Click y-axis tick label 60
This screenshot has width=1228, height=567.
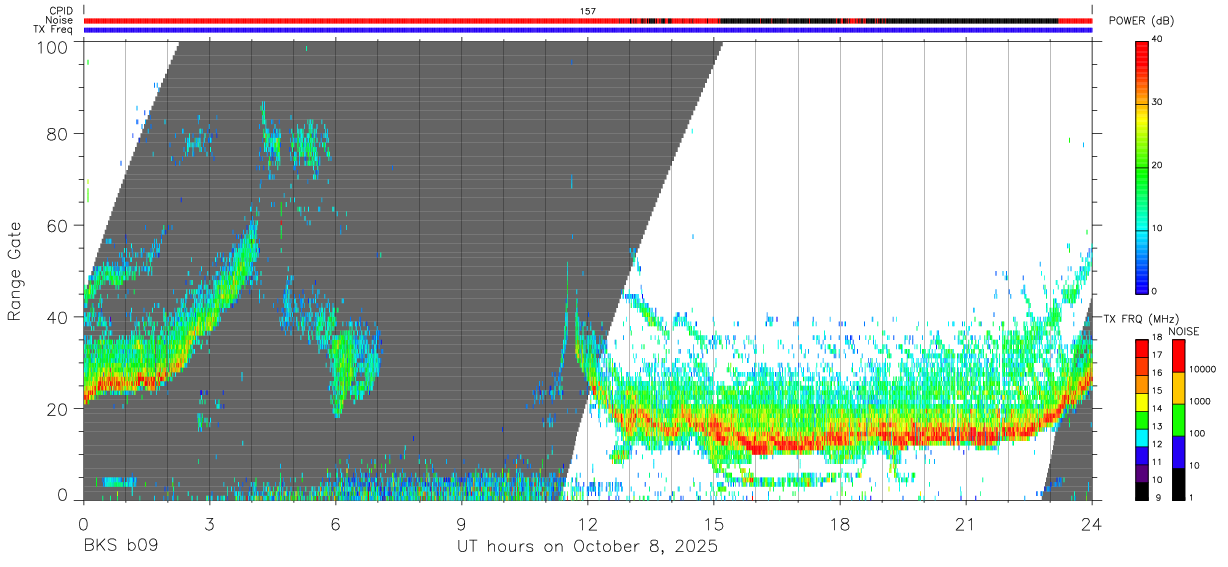(57, 225)
